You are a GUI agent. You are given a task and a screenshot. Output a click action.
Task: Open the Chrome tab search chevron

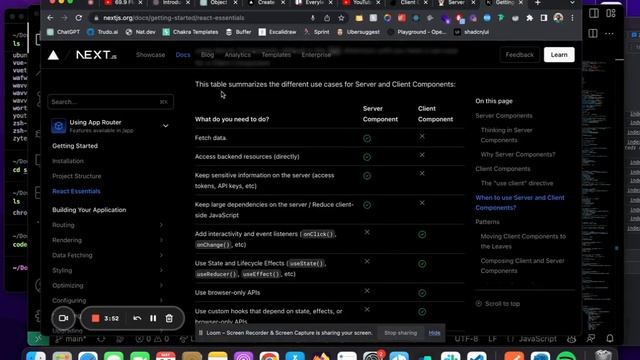(x=572, y=3)
